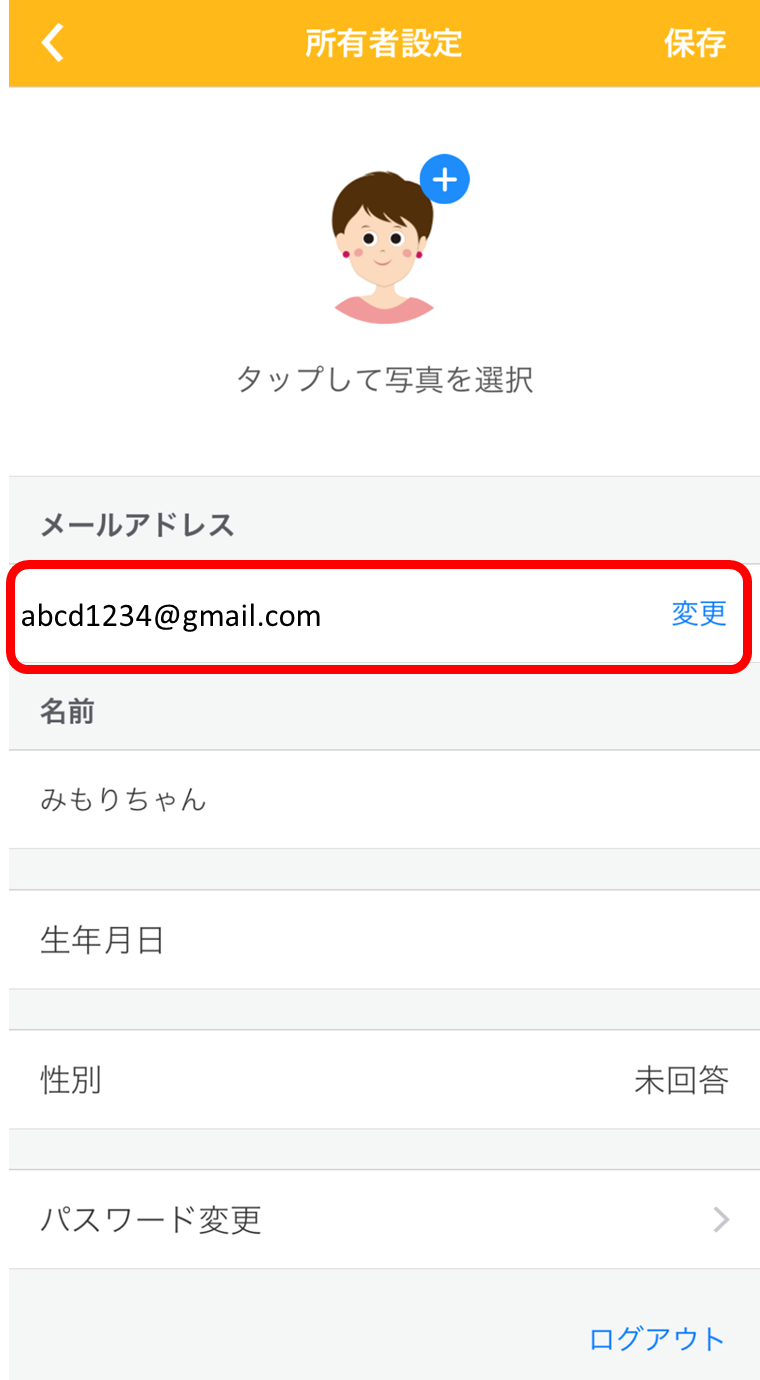This screenshot has width=760, height=1380.
Task: Tap the blue plus badge on avatar
Action: pos(445,180)
